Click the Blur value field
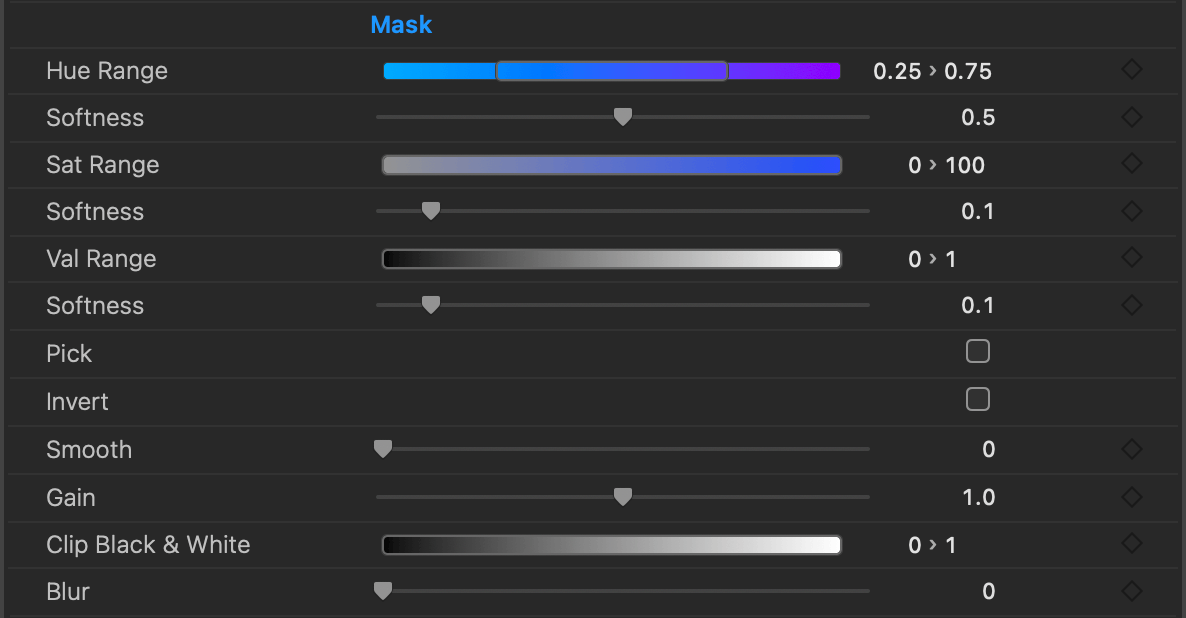The width and height of the screenshot is (1186, 618). [x=988, y=592]
